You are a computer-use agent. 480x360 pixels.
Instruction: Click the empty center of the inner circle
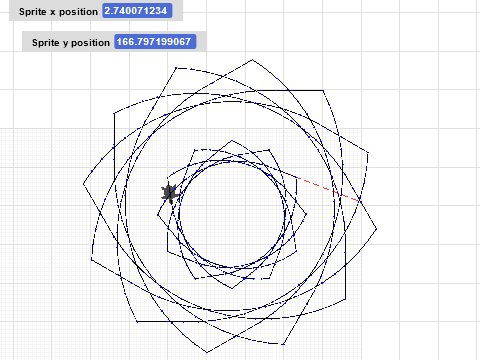pos(232,214)
